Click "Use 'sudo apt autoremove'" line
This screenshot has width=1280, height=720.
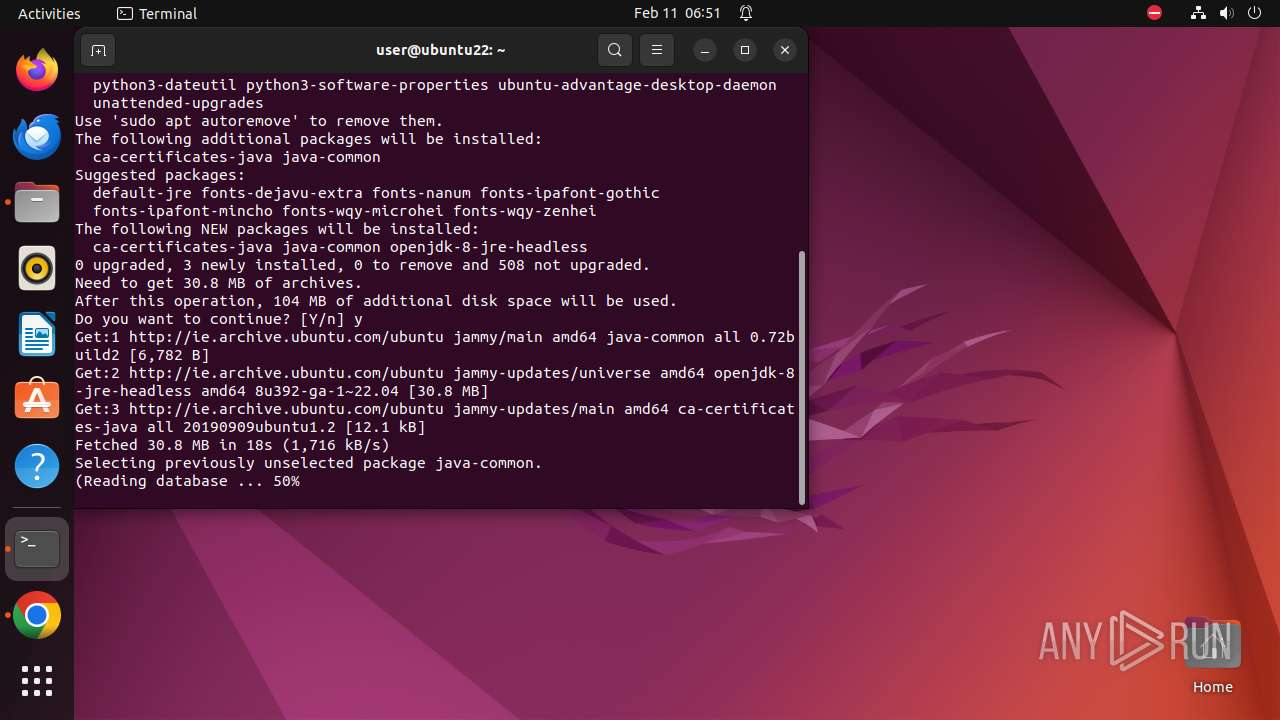259,121
